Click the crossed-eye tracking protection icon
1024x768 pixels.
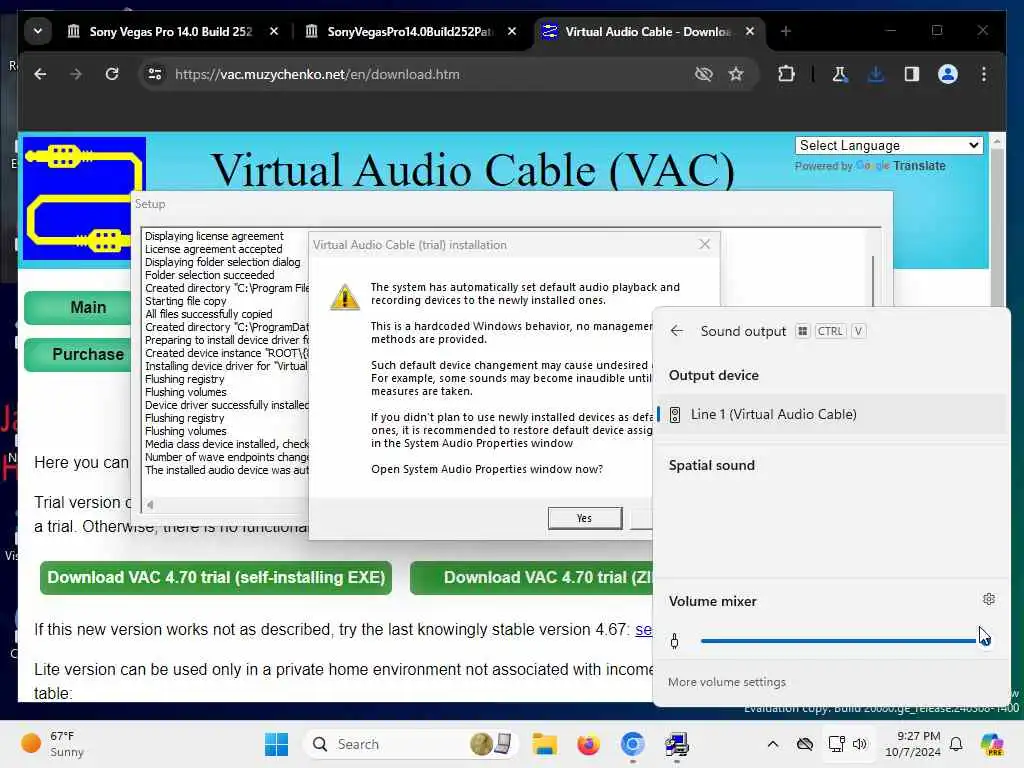pos(703,74)
